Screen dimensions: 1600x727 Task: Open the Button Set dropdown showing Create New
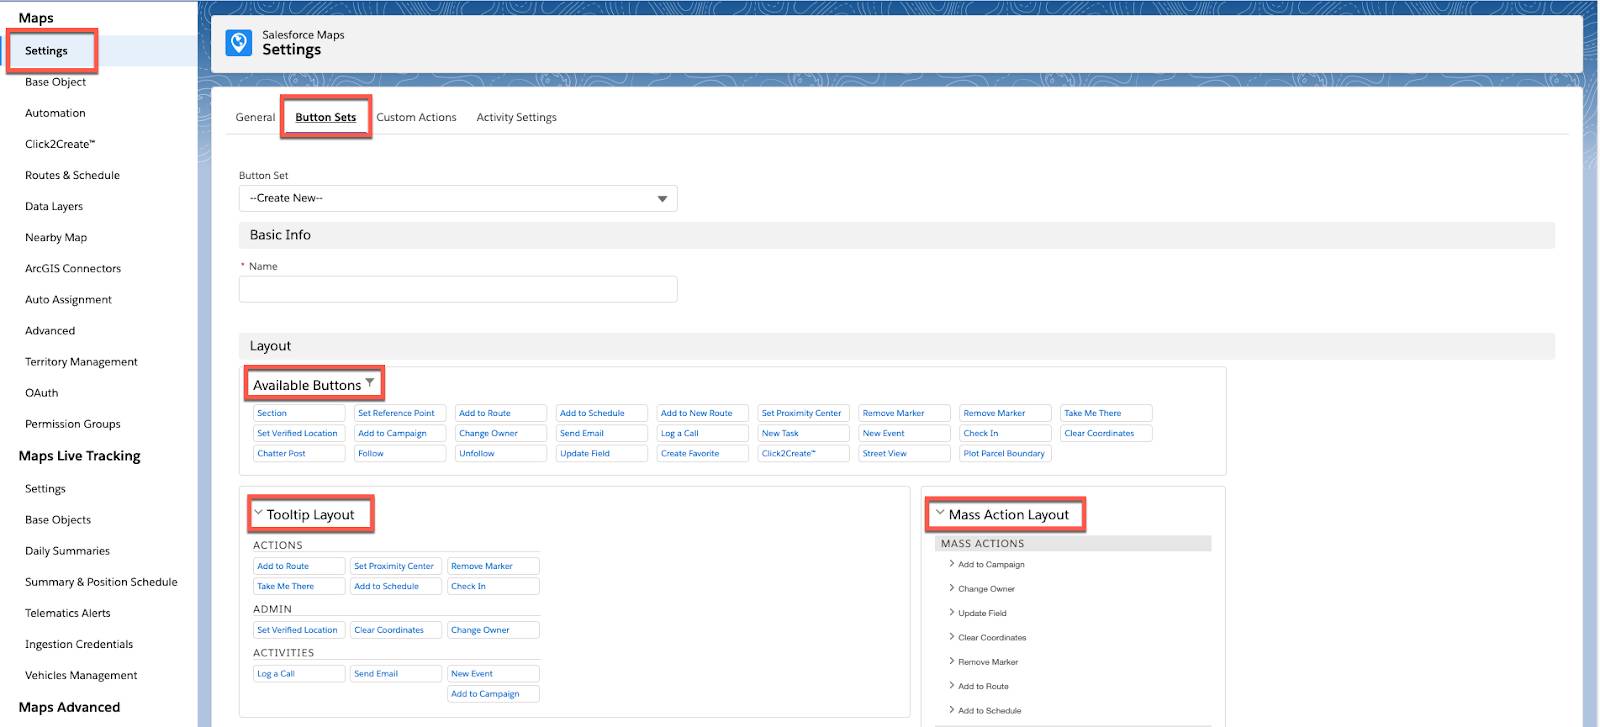coord(458,198)
